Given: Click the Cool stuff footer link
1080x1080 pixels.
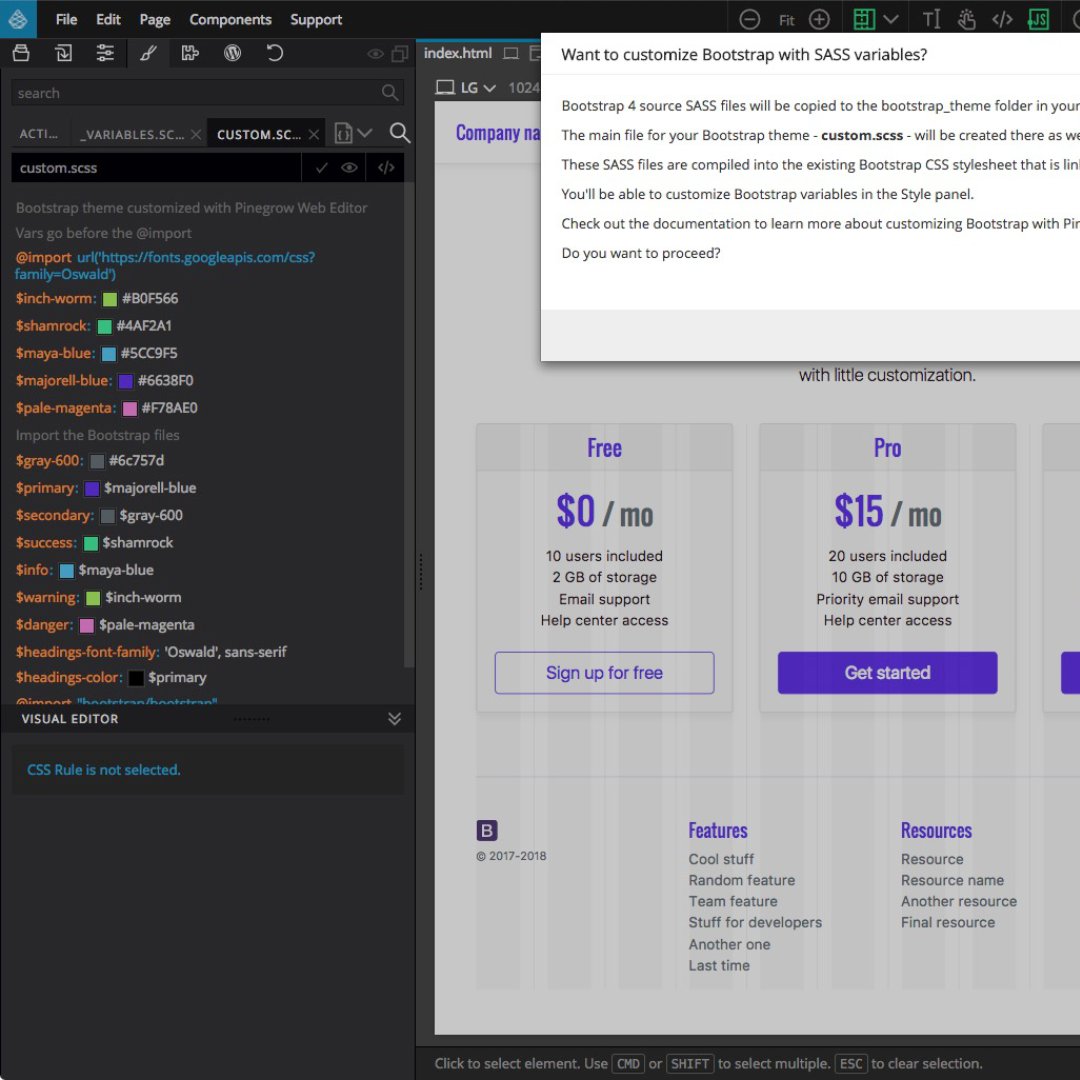Looking at the screenshot, I should 721,859.
